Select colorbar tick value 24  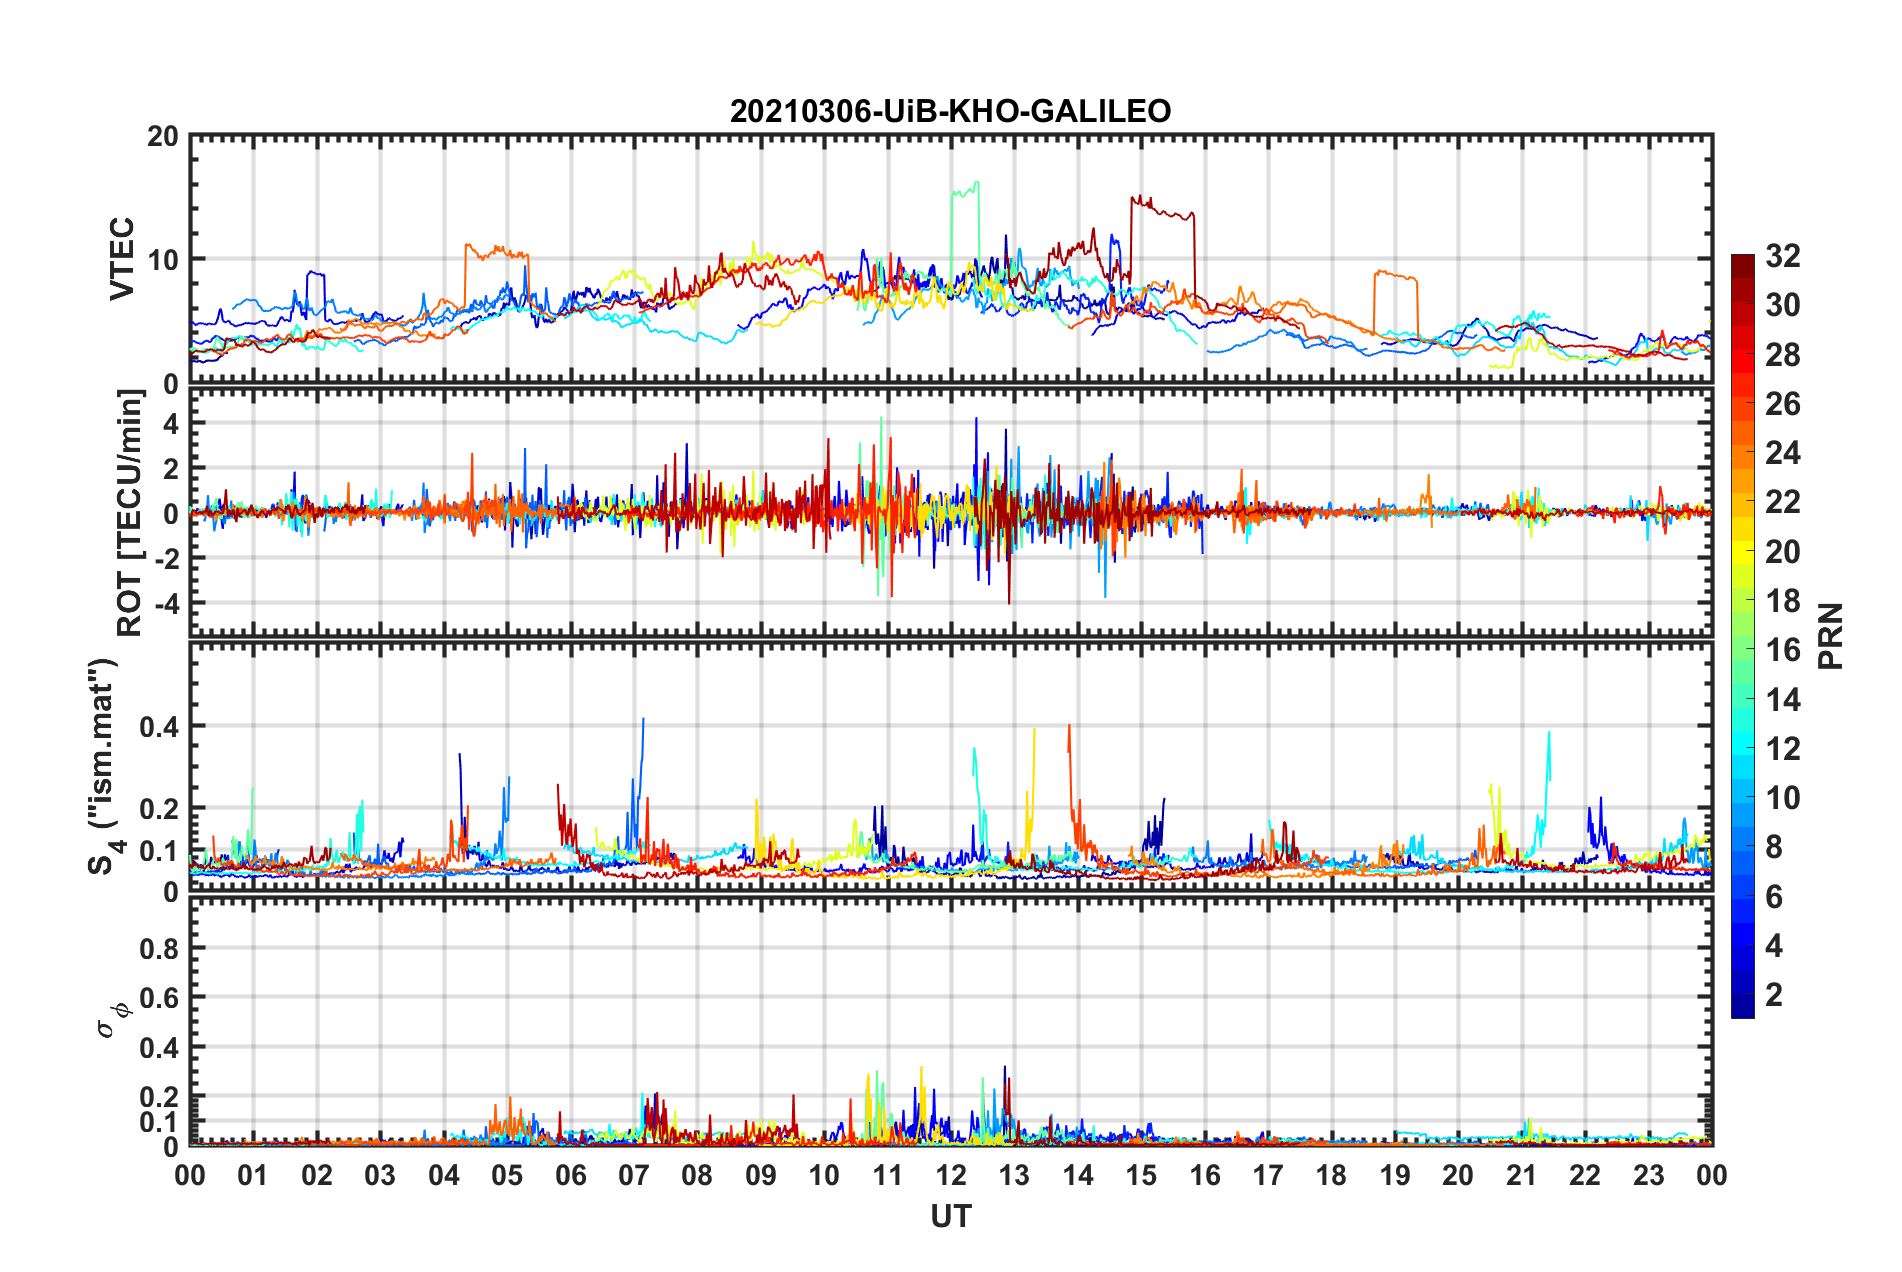coord(1782,453)
